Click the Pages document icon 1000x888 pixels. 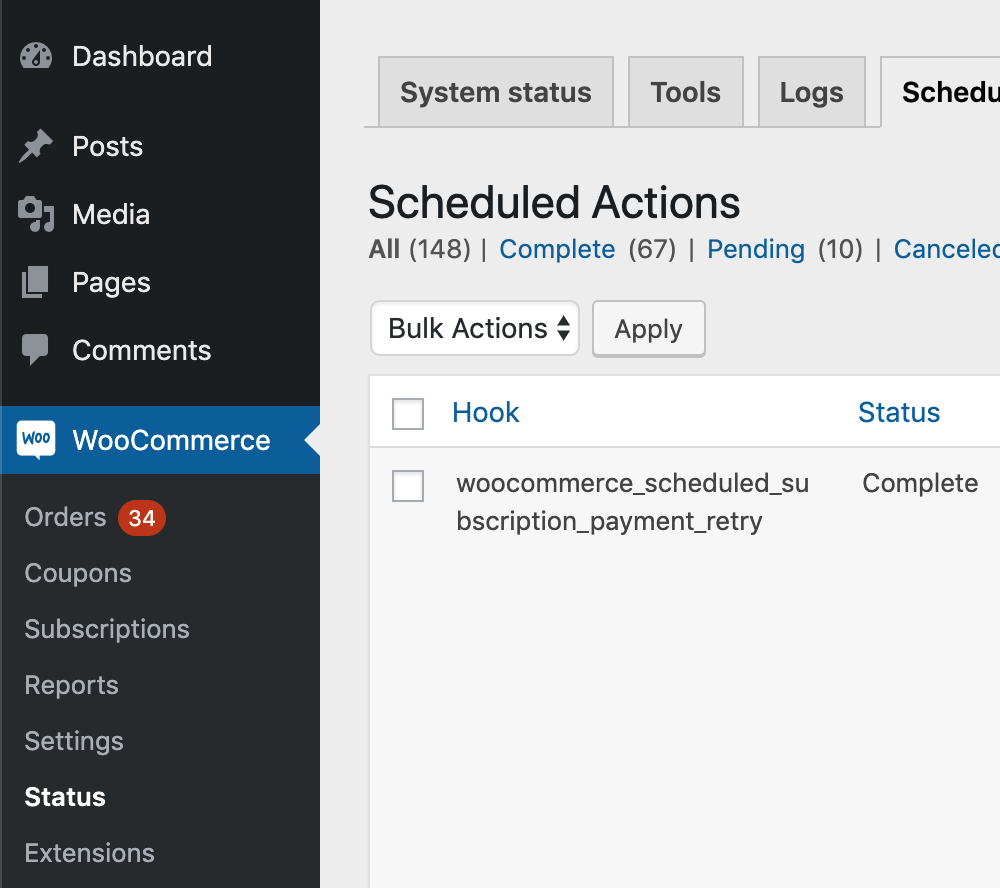click(36, 283)
